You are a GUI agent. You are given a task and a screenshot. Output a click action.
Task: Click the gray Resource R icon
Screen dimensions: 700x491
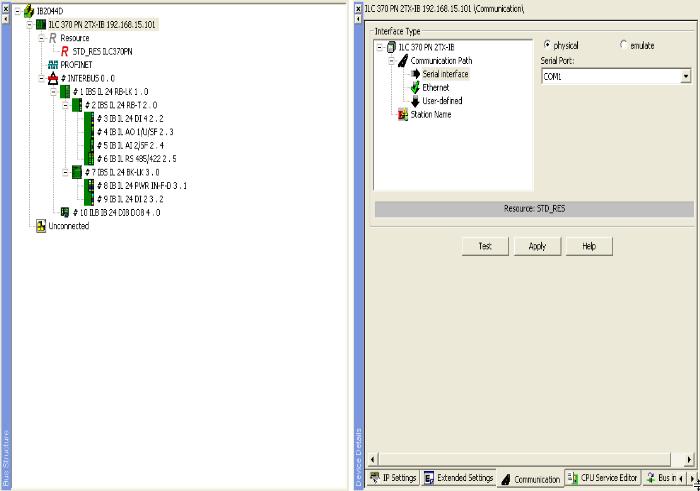click(53, 38)
